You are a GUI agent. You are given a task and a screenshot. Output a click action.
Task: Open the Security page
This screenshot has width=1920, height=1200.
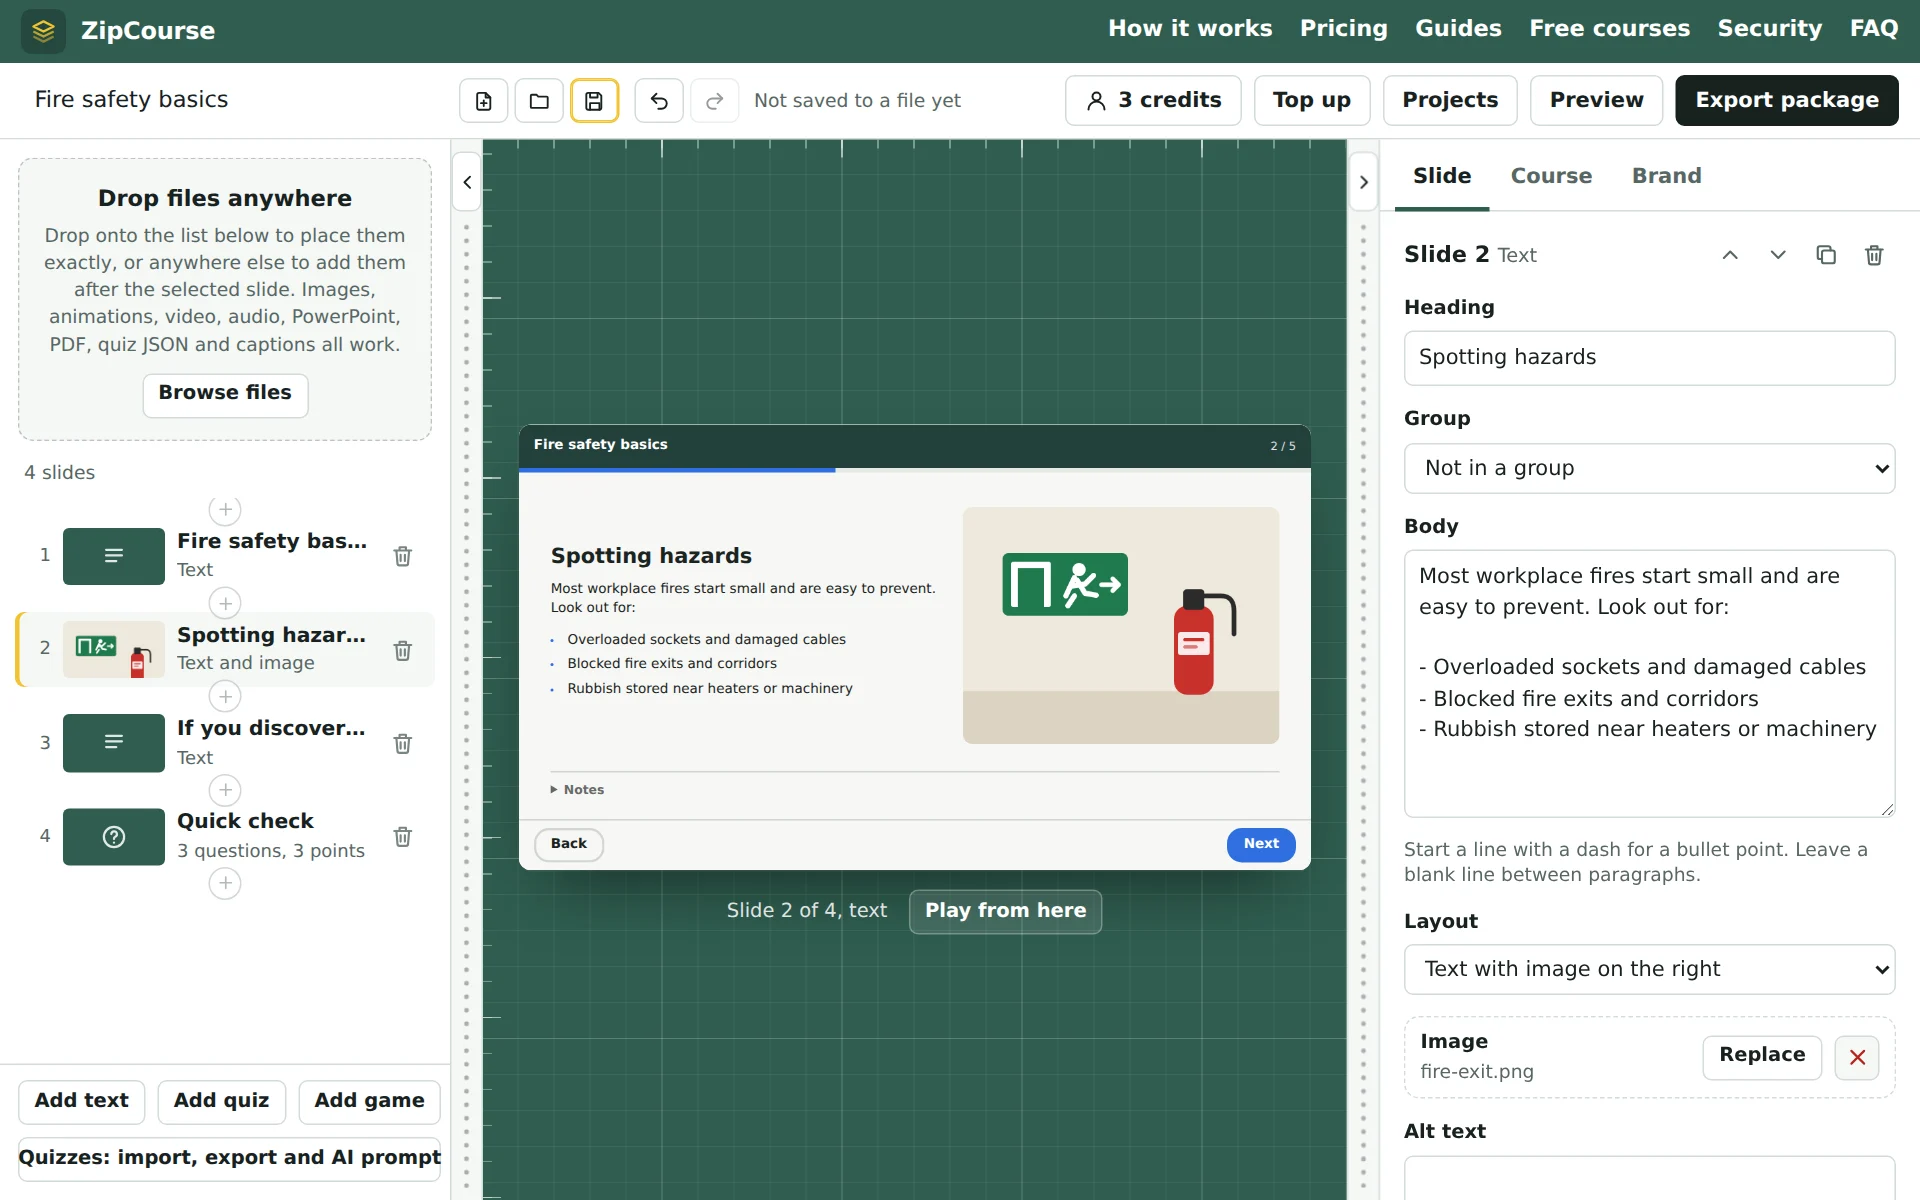click(x=1769, y=29)
